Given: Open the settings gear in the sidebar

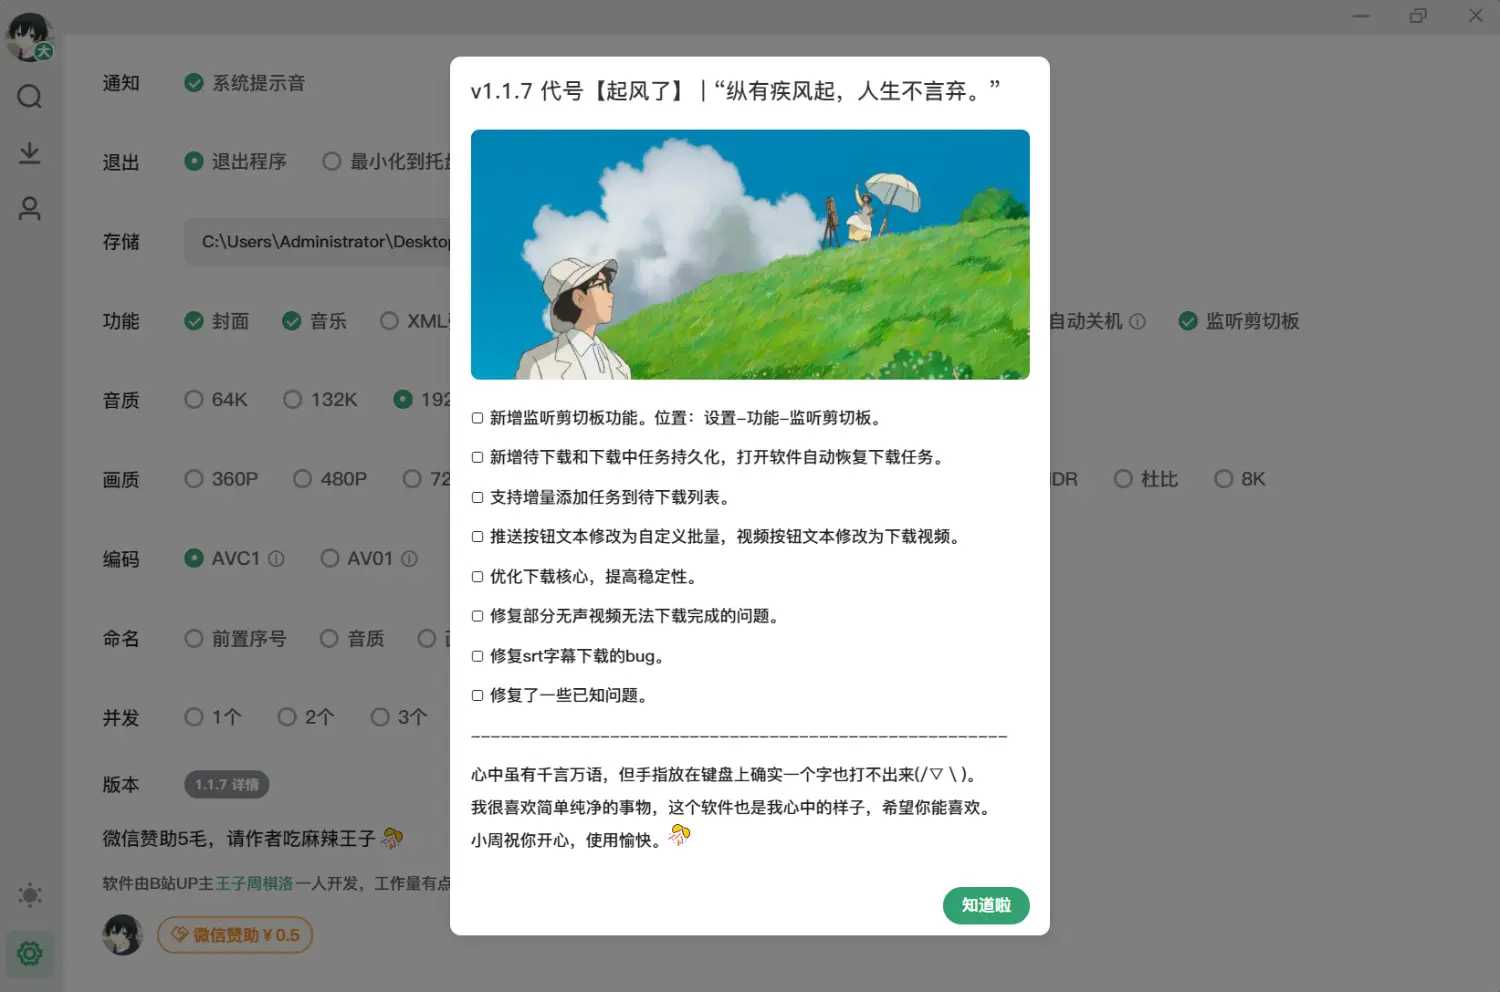Looking at the screenshot, I should tap(30, 954).
